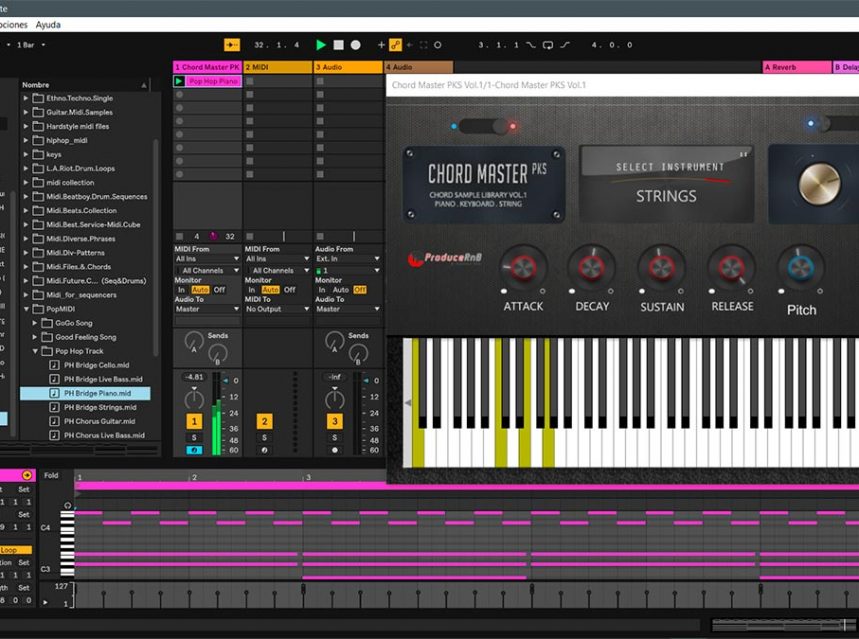
Task: Click the gold knob in Chord Master plugin
Action: (819, 184)
